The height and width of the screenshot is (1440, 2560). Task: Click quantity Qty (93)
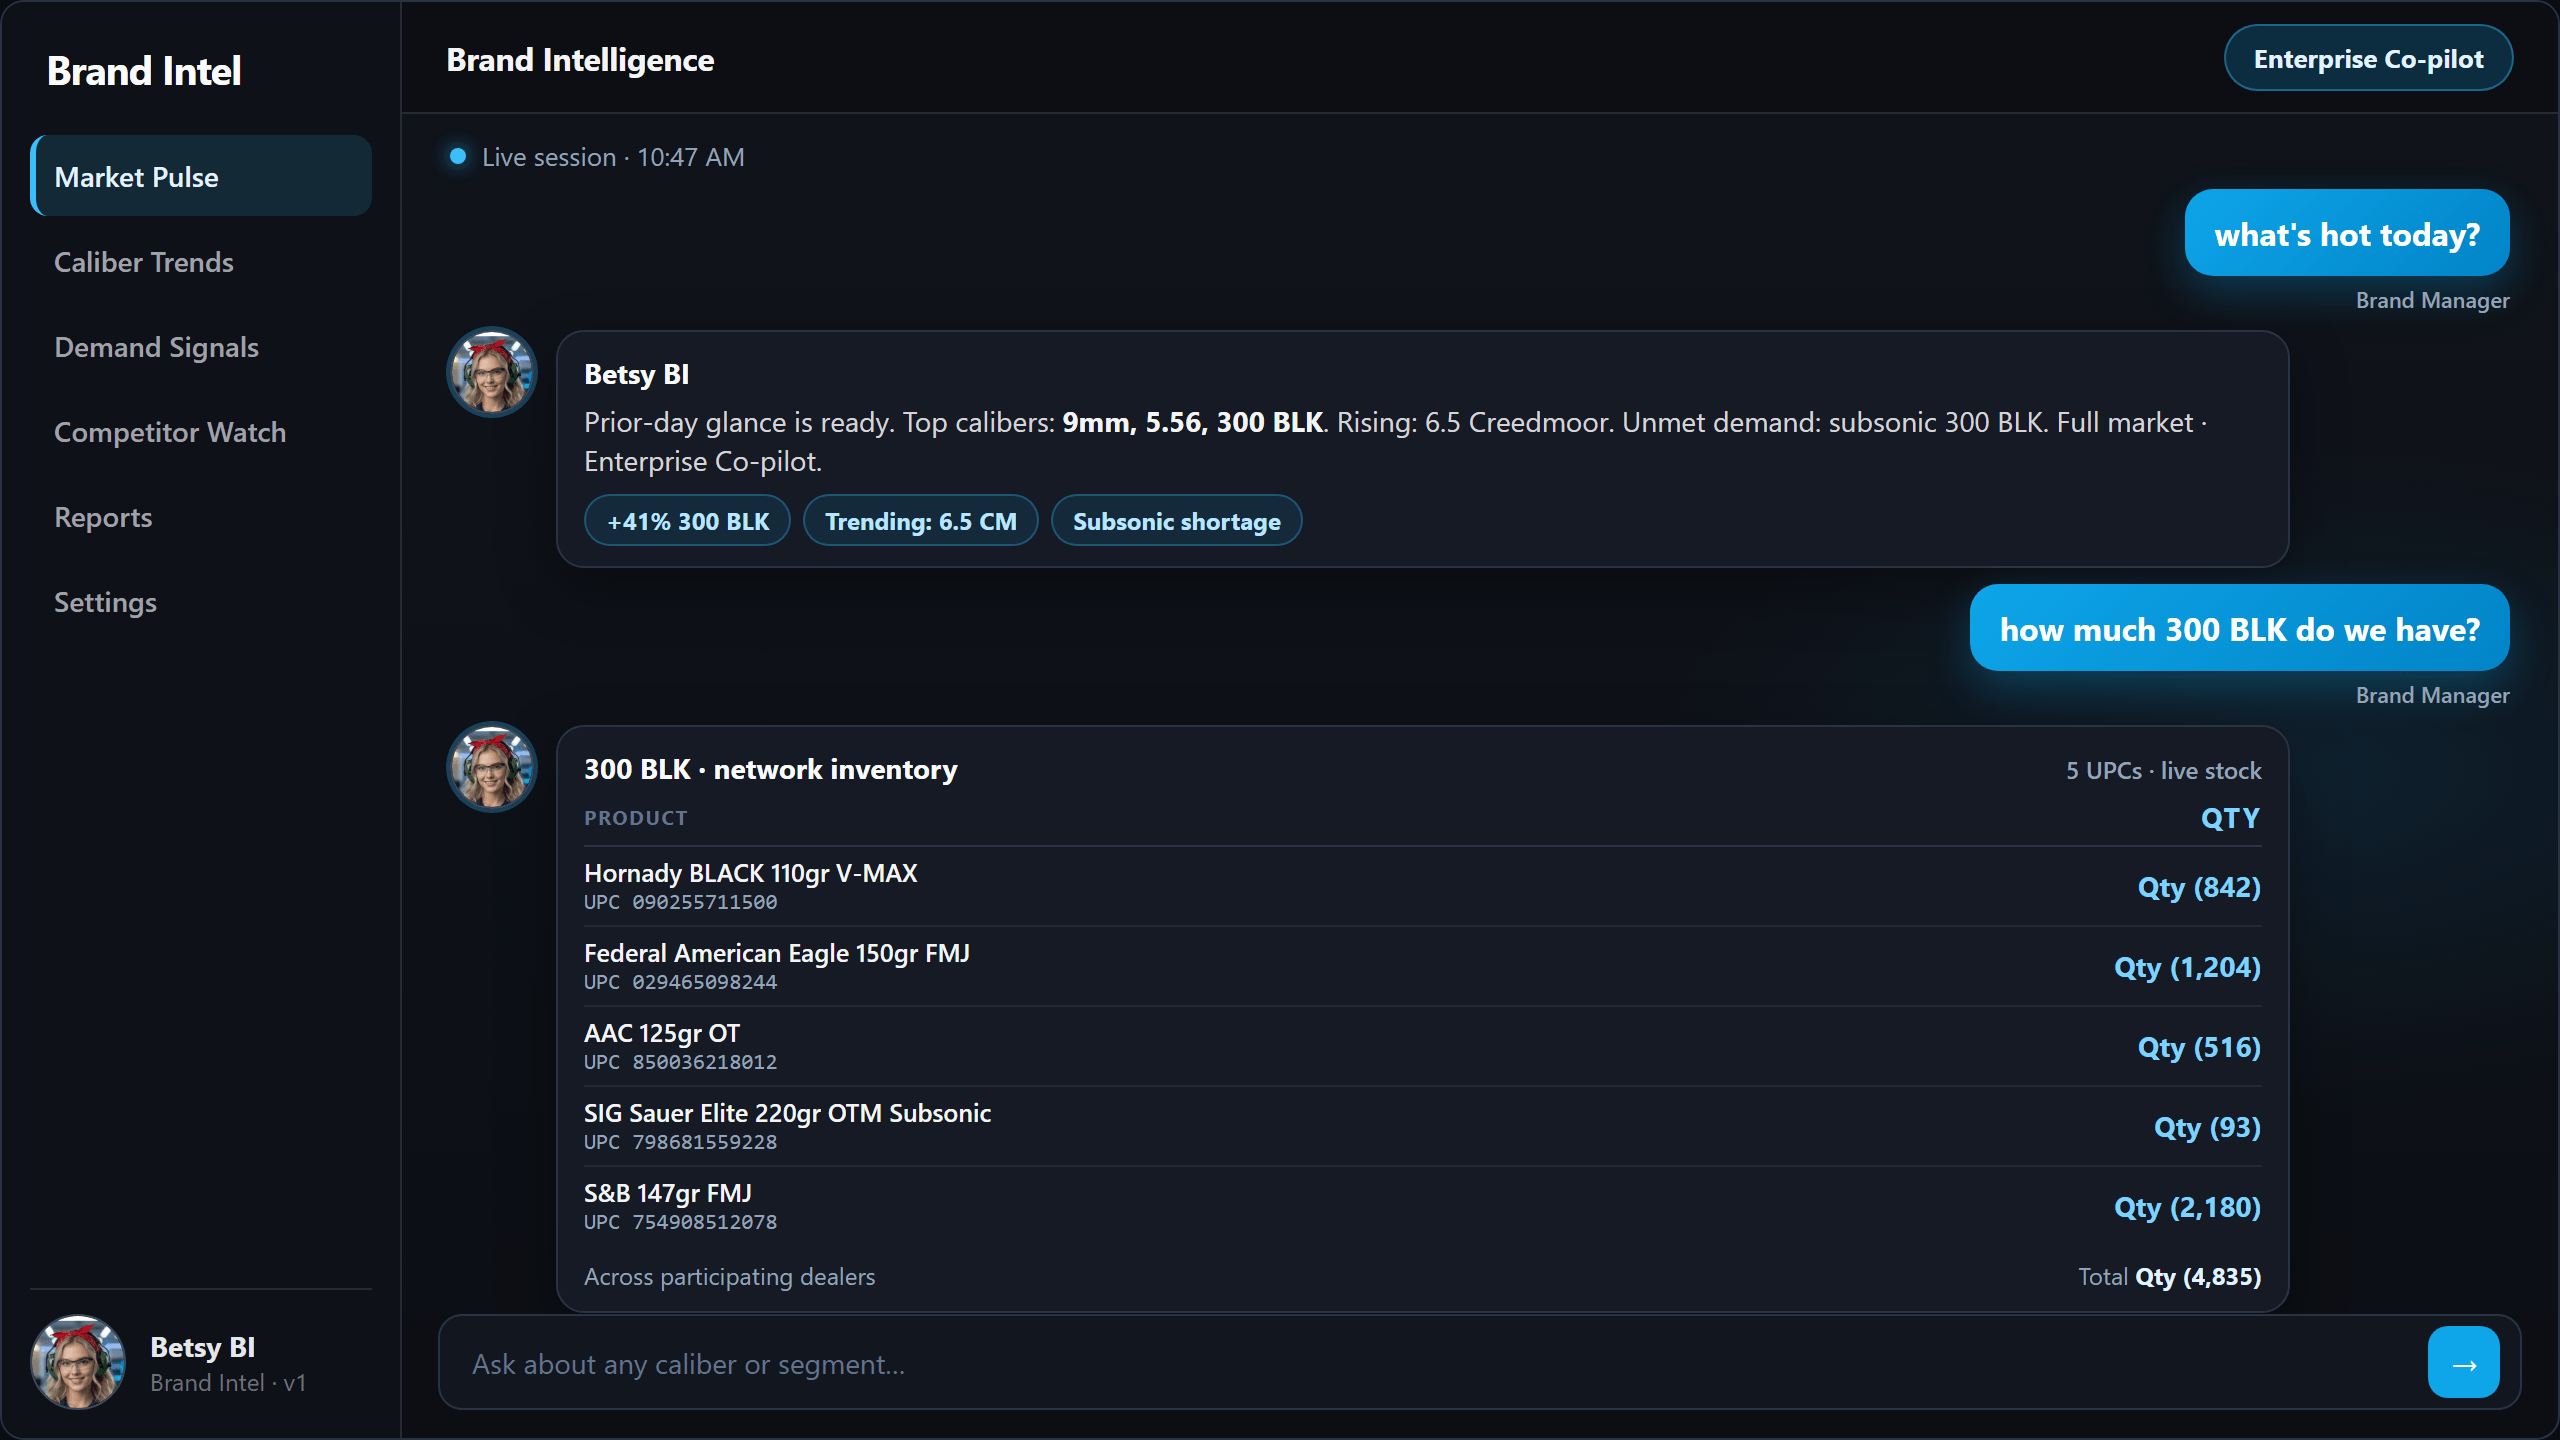[2207, 1127]
